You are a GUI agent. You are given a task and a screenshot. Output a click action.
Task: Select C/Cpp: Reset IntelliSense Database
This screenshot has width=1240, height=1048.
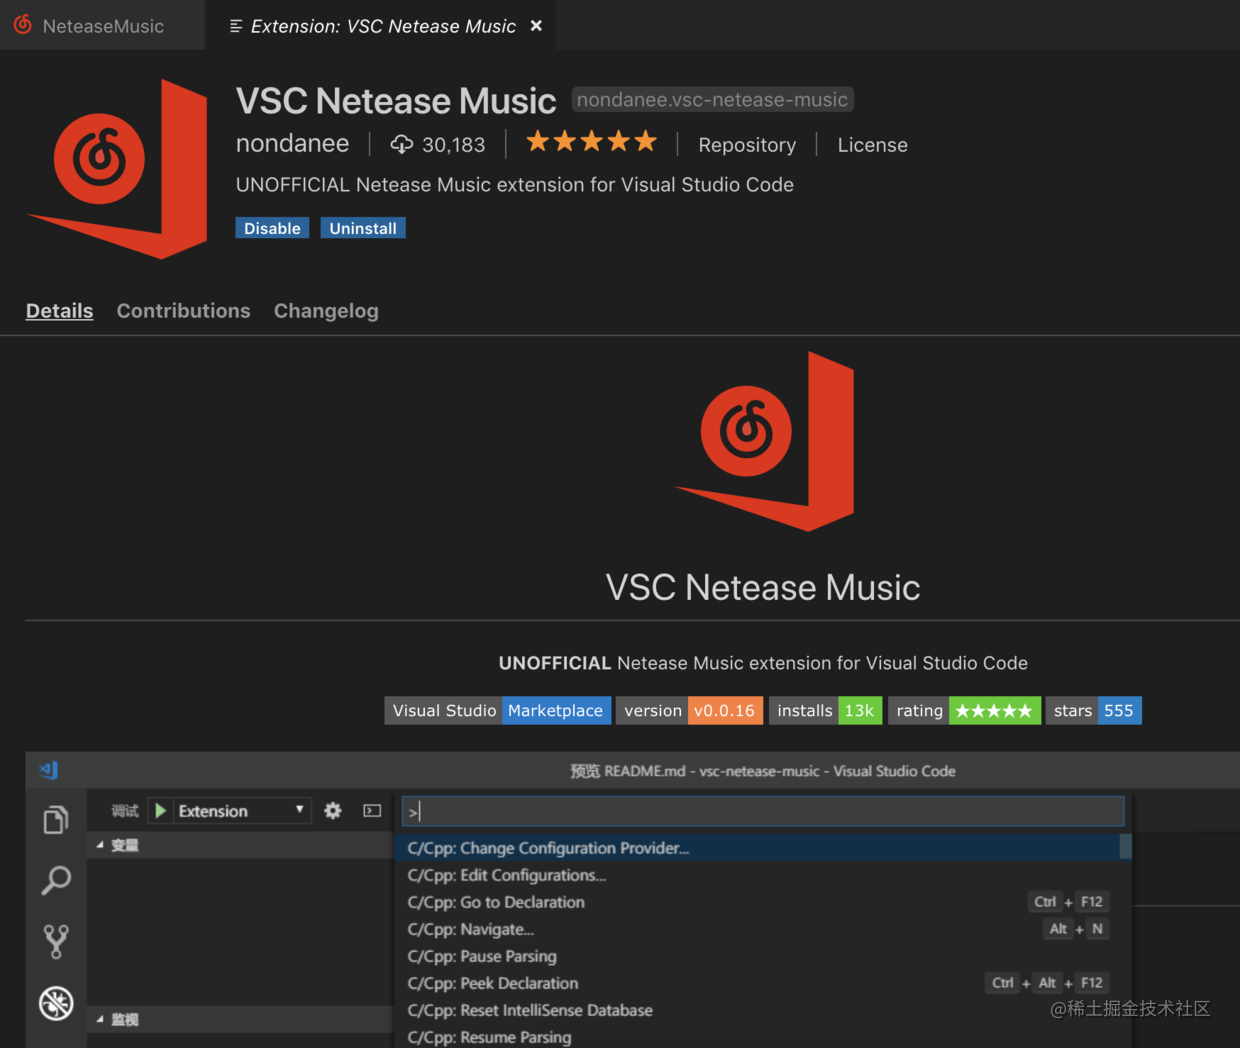point(757,1010)
